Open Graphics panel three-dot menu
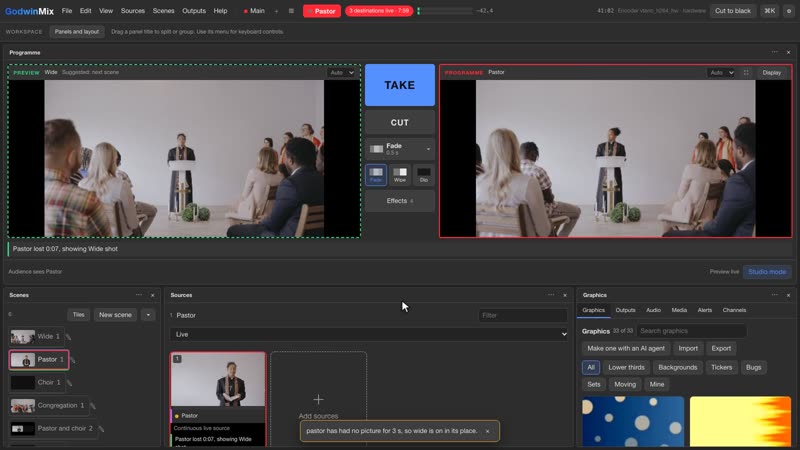The width and height of the screenshot is (800, 450). (775, 295)
